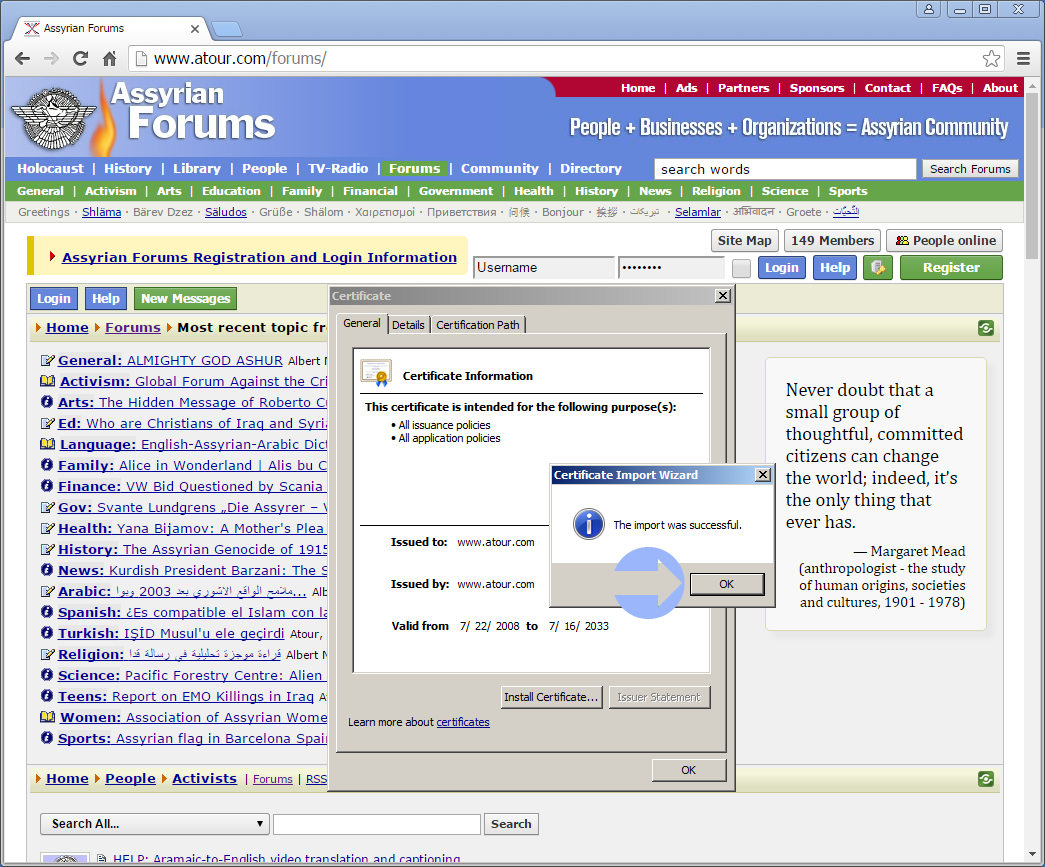Viewport: 1045px width, 867px height.
Task: Switch to the Certification Path tab
Action: click(478, 325)
